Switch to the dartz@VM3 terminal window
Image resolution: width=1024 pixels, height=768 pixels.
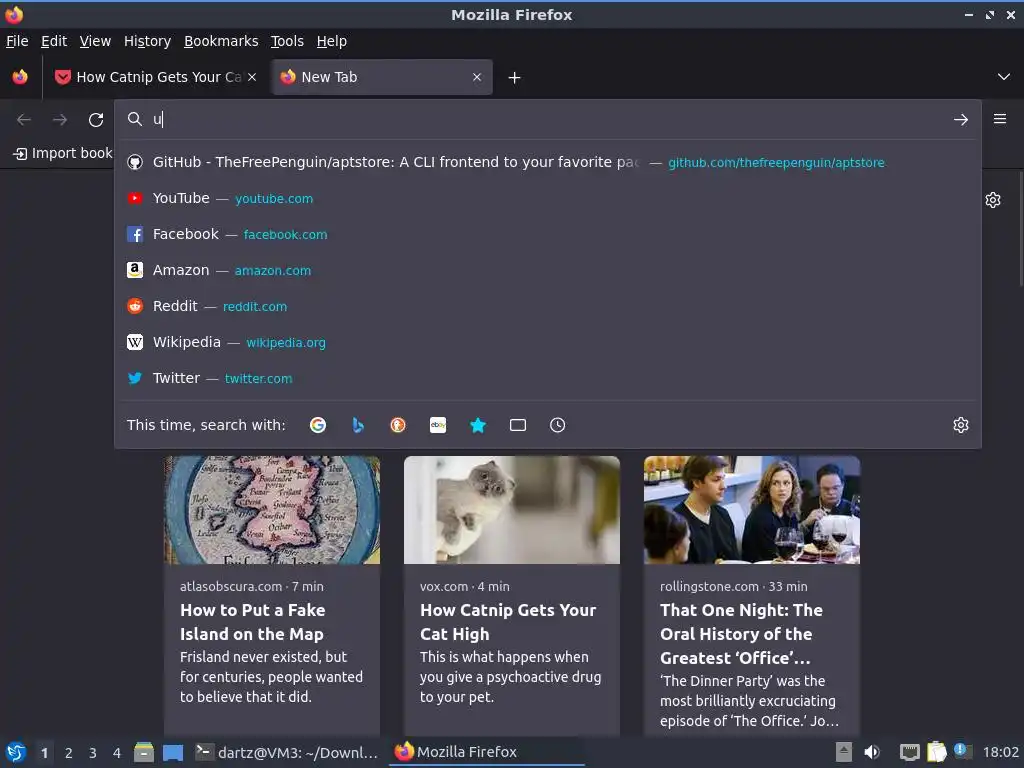tap(287, 752)
